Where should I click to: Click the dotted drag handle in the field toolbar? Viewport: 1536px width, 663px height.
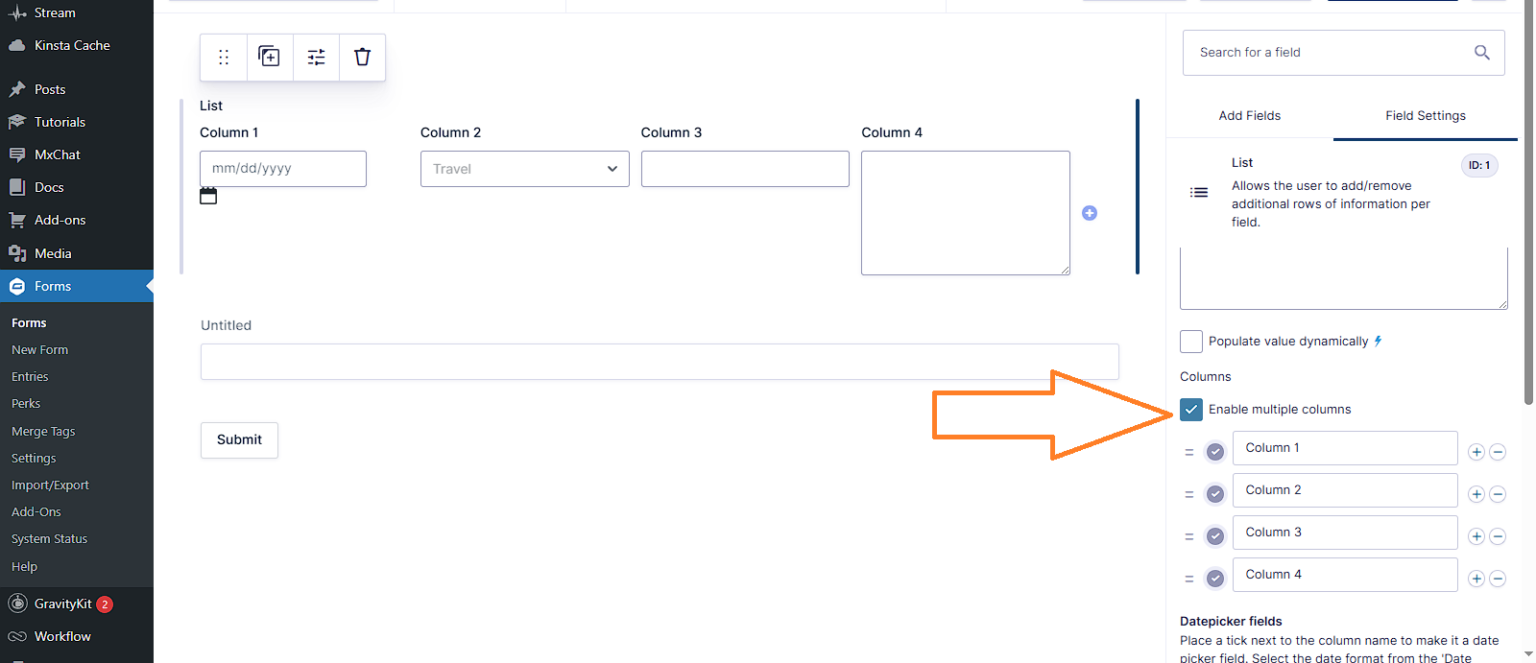(223, 57)
